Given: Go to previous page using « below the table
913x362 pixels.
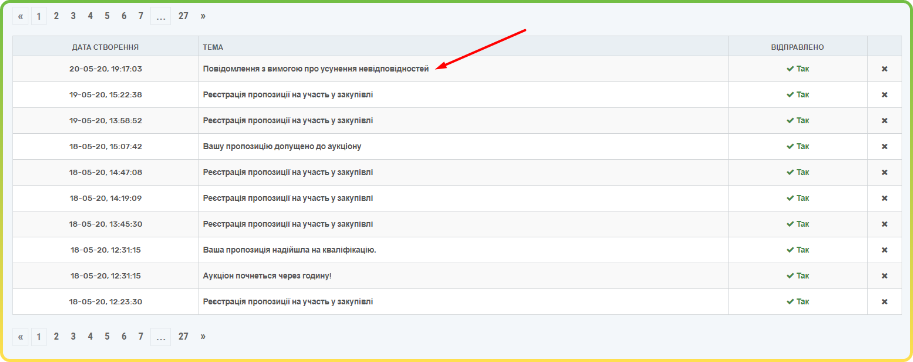Looking at the screenshot, I should tap(20, 337).
